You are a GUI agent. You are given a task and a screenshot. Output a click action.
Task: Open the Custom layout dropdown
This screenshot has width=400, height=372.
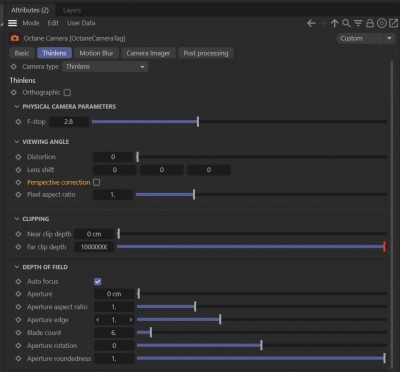coord(366,38)
